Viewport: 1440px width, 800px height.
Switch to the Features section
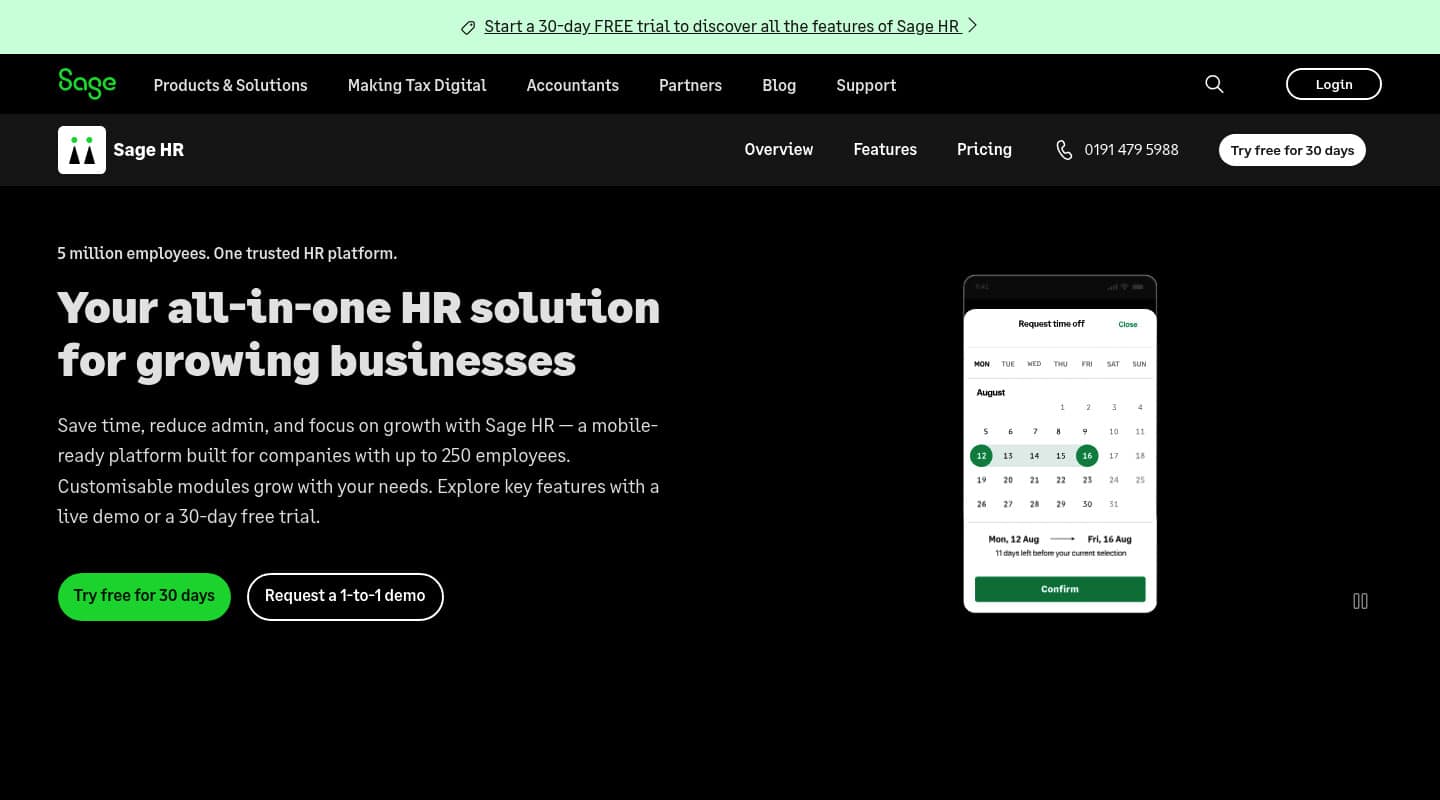885,149
